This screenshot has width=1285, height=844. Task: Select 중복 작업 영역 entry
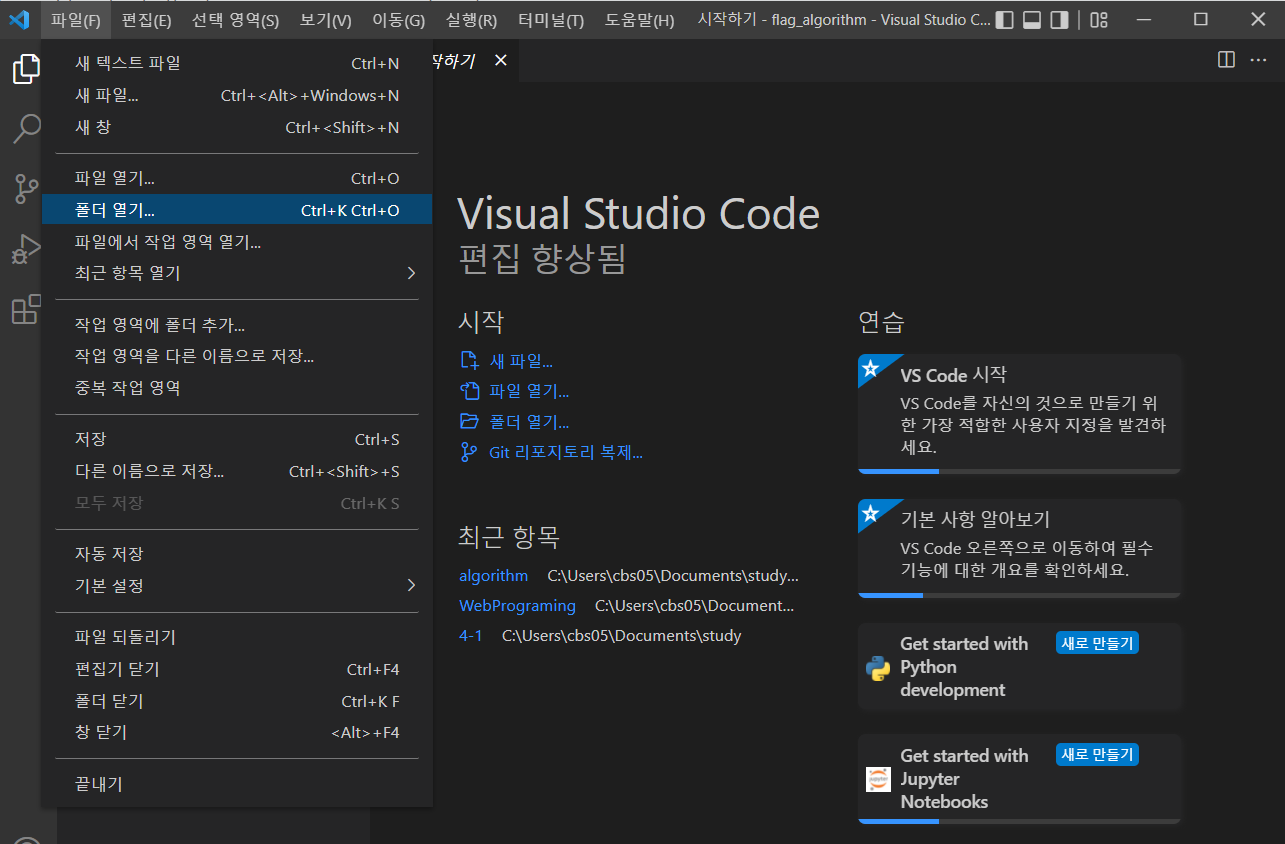(x=236, y=388)
